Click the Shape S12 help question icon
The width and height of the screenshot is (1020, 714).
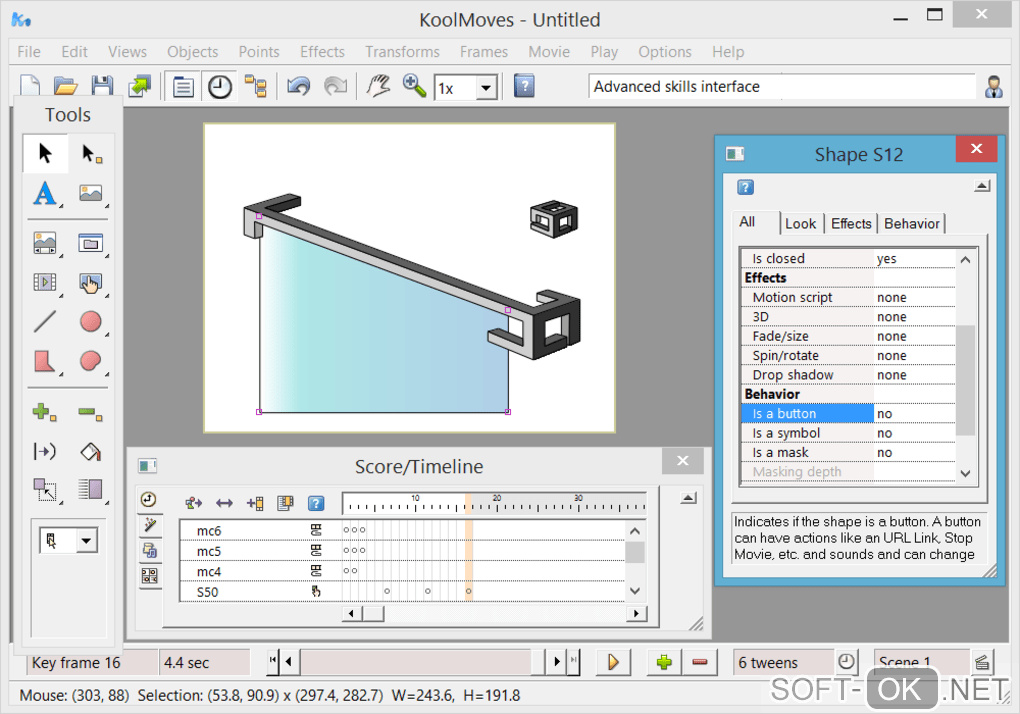(x=745, y=187)
